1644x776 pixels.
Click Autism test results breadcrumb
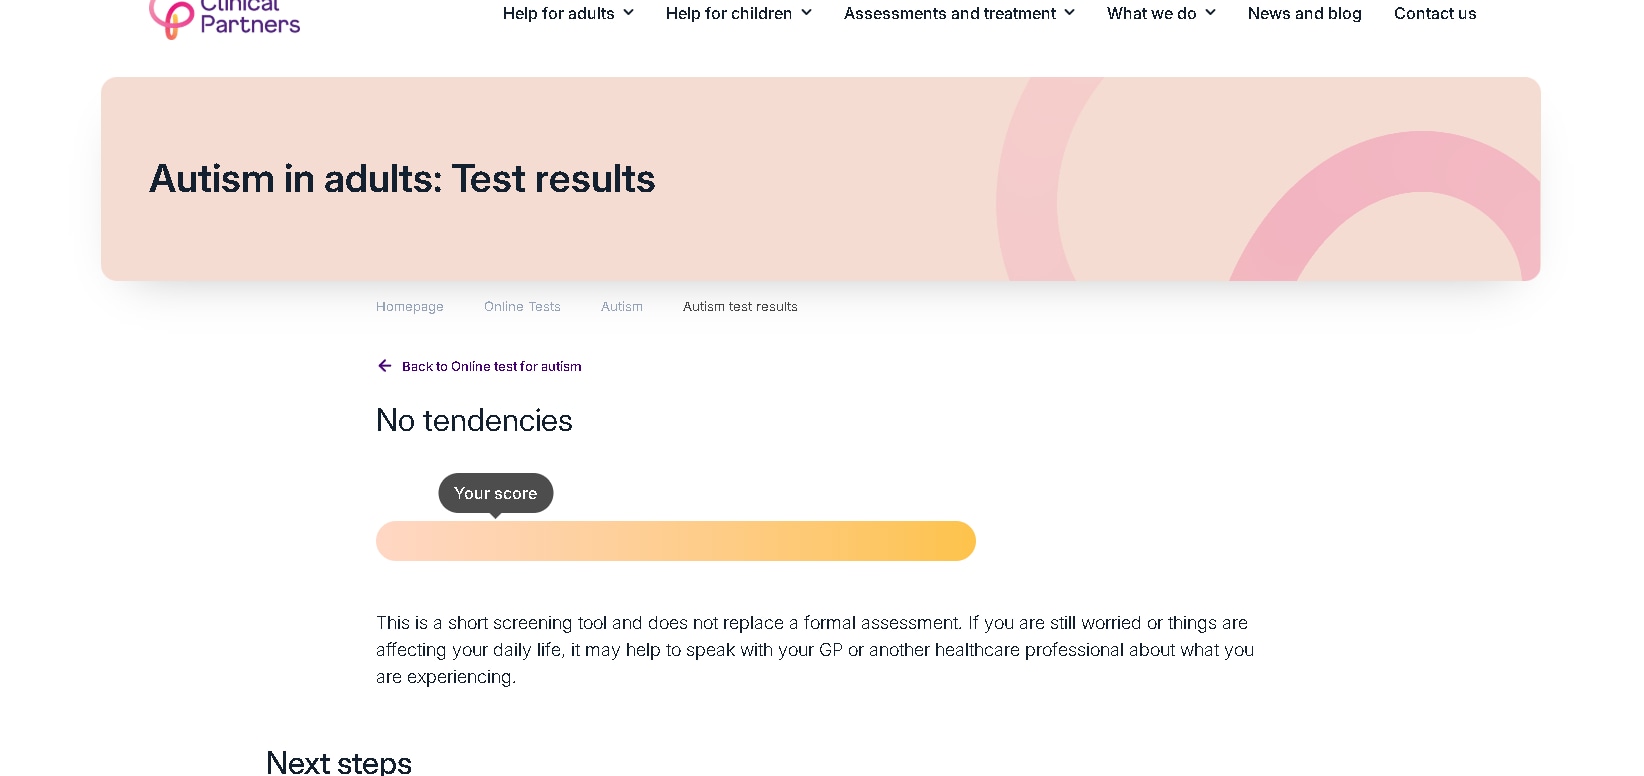(x=740, y=307)
